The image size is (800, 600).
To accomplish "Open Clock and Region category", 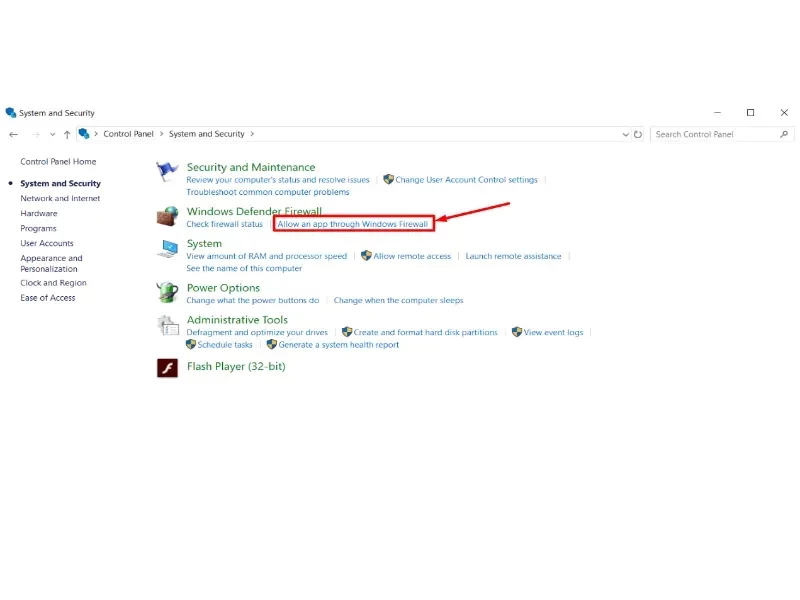I will 53,283.
